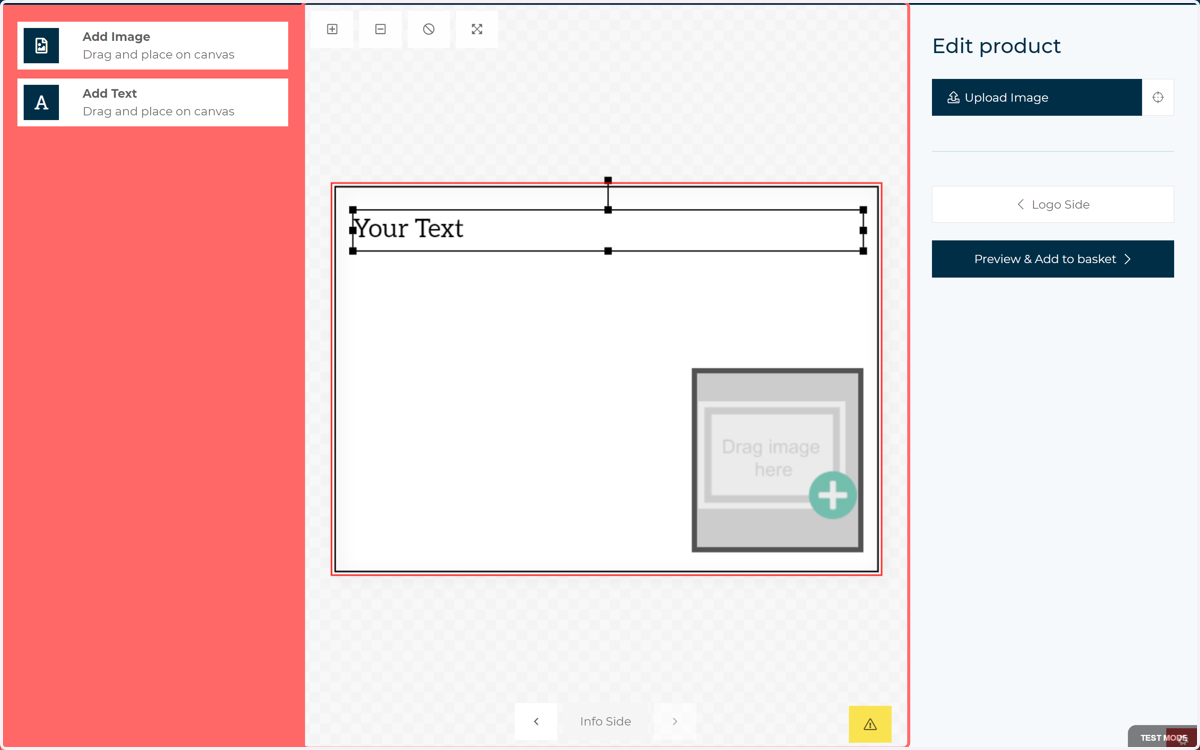
Task: Click the Upload Image button
Action: coord(1037,97)
